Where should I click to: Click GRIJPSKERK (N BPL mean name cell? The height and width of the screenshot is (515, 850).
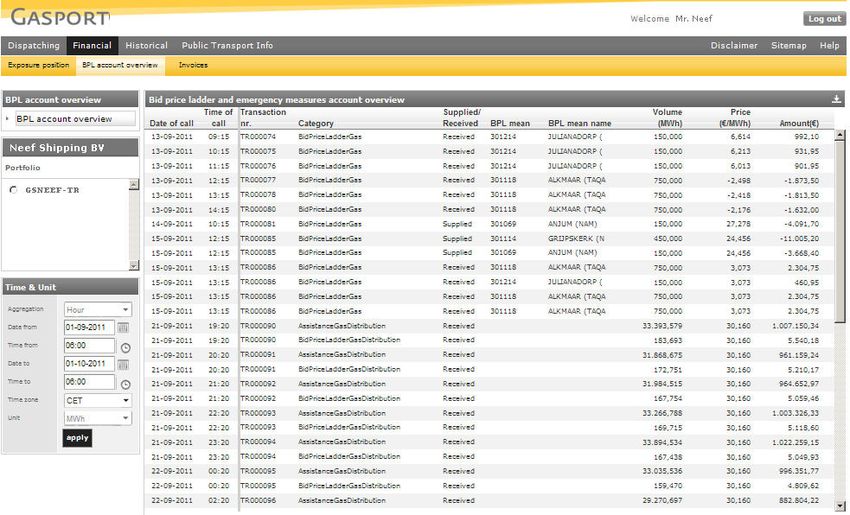pyautogui.click(x=576, y=239)
